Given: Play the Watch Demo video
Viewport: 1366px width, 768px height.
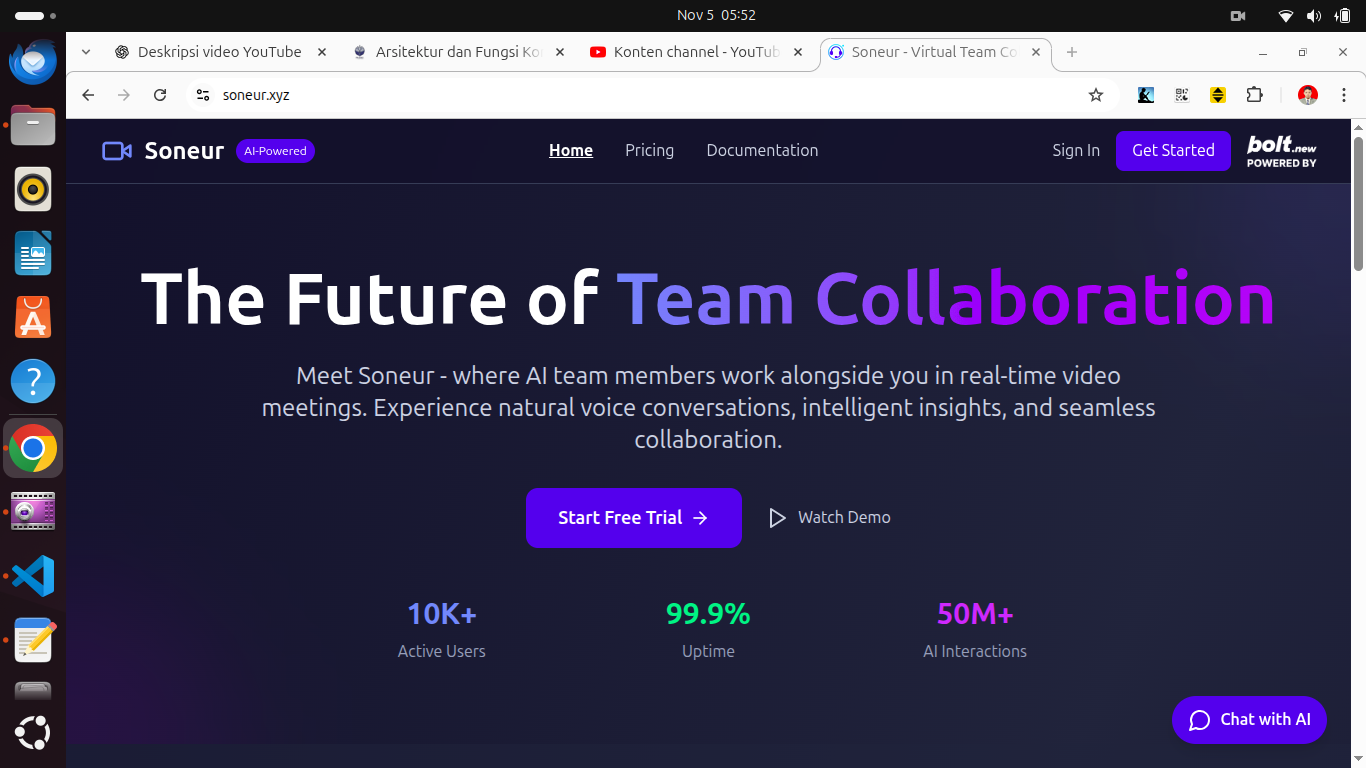Looking at the screenshot, I should click(x=829, y=518).
